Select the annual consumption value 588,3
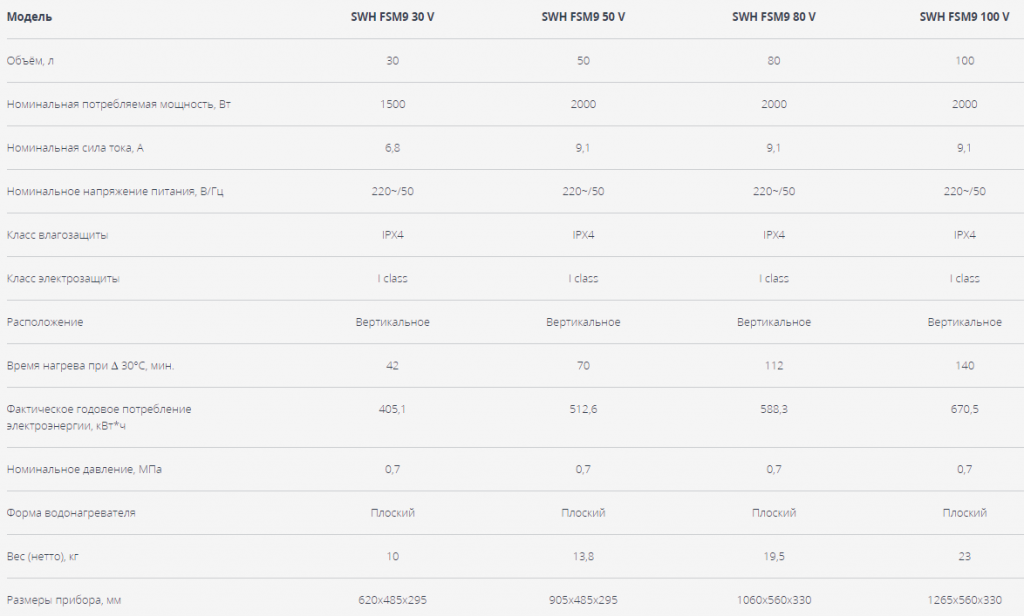The height and width of the screenshot is (616, 1024). click(x=774, y=409)
